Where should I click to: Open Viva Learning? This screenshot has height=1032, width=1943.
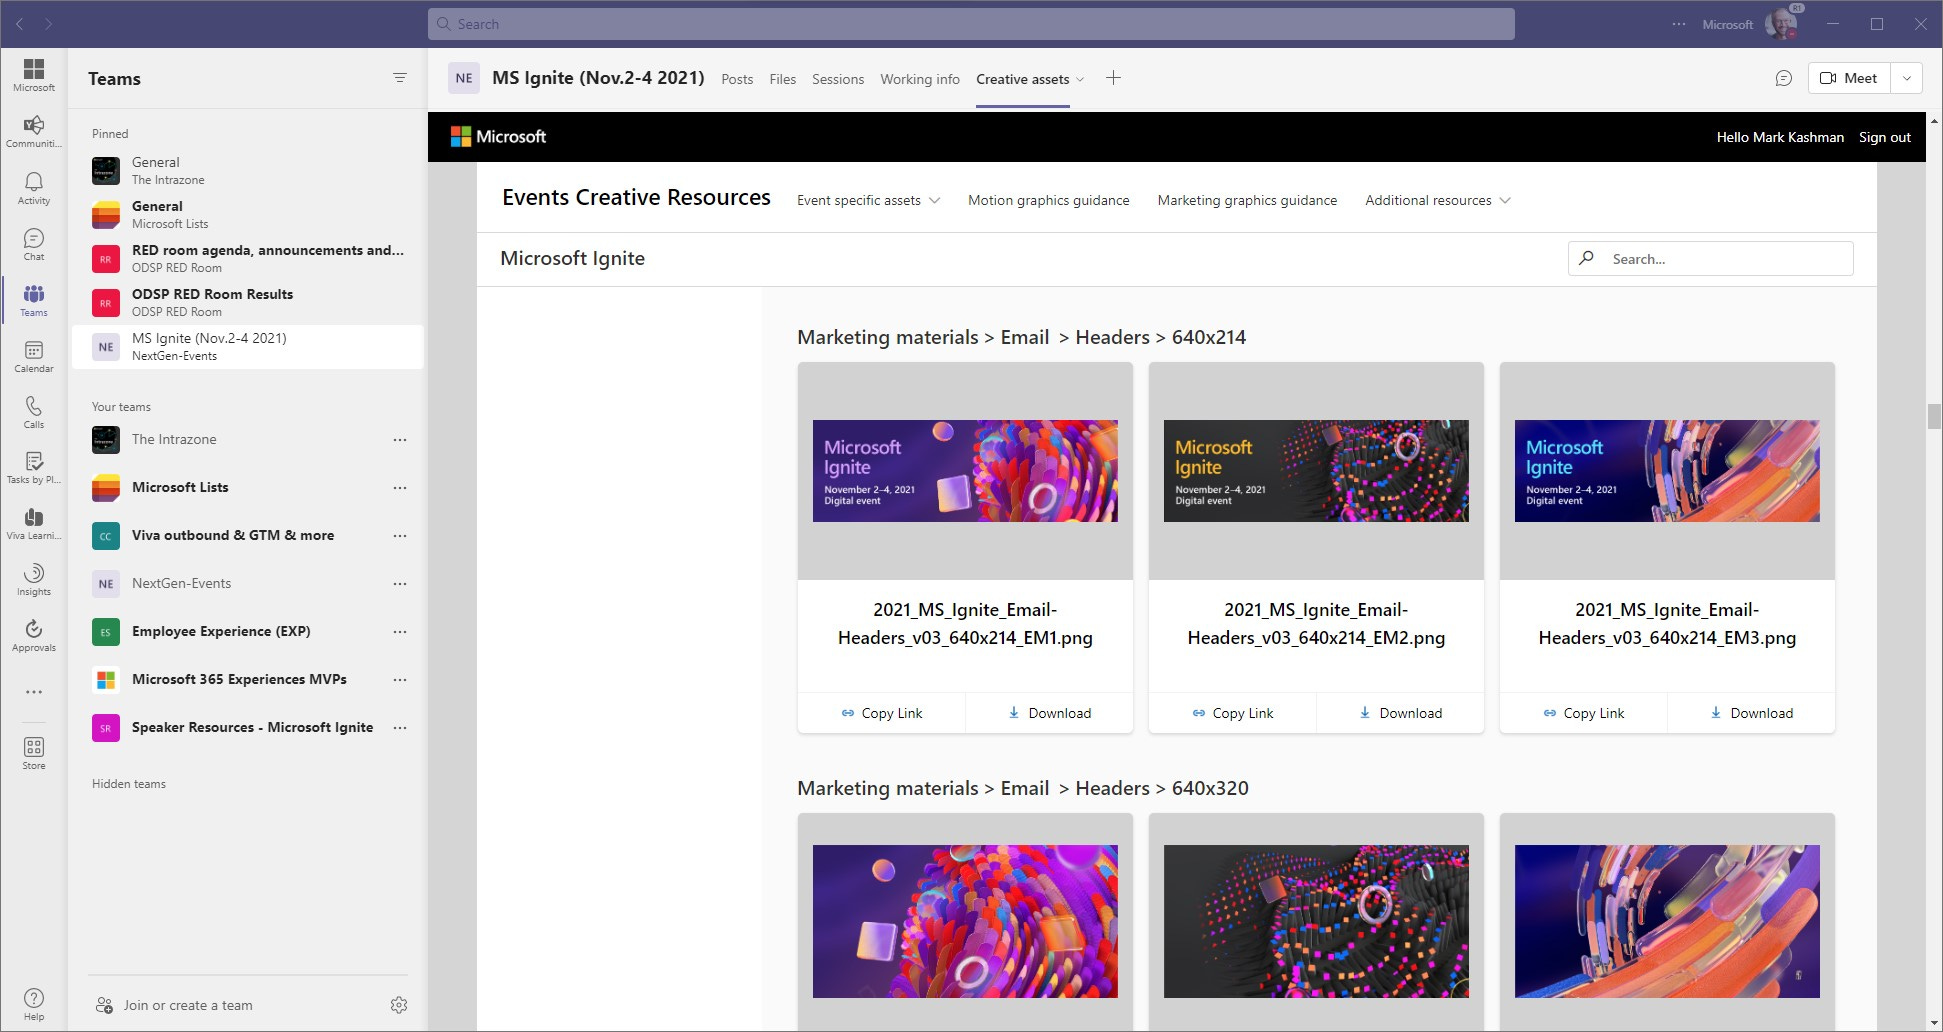[x=33, y=523]
